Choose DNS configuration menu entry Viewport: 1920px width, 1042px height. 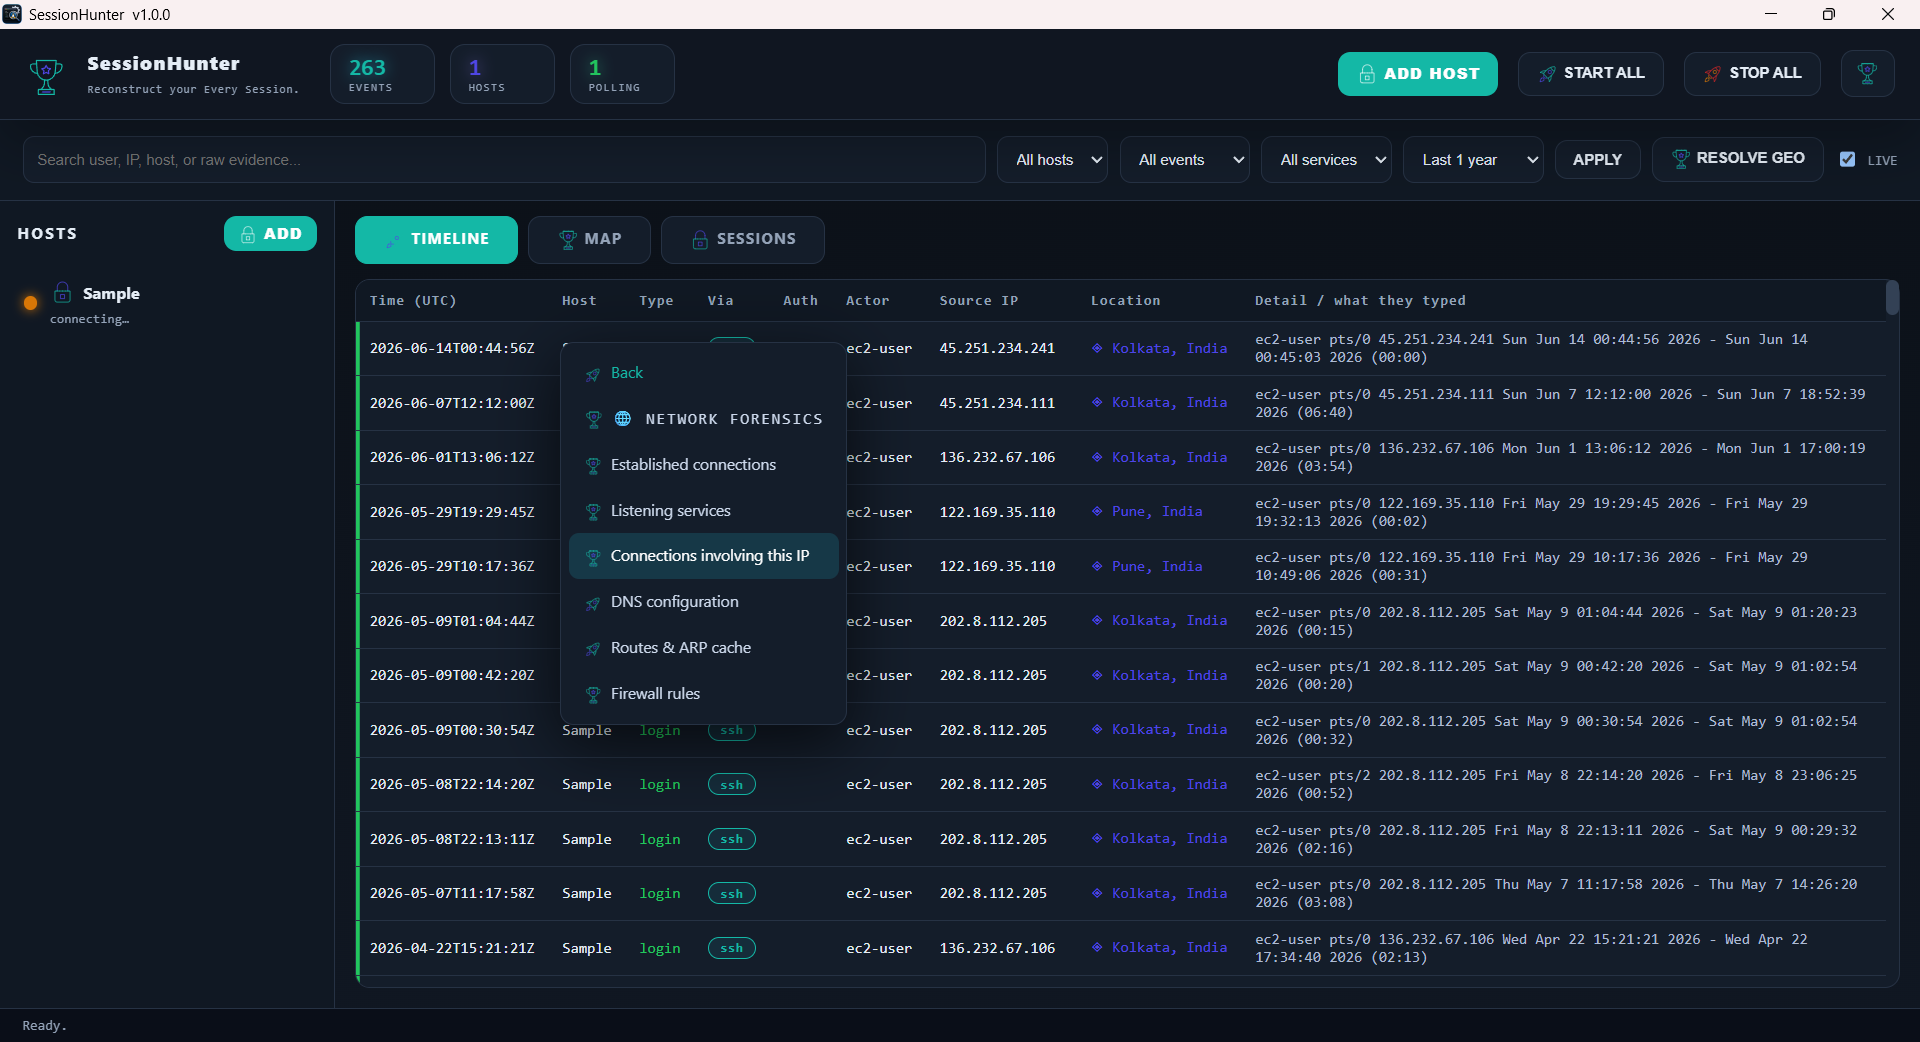[703, 602]
